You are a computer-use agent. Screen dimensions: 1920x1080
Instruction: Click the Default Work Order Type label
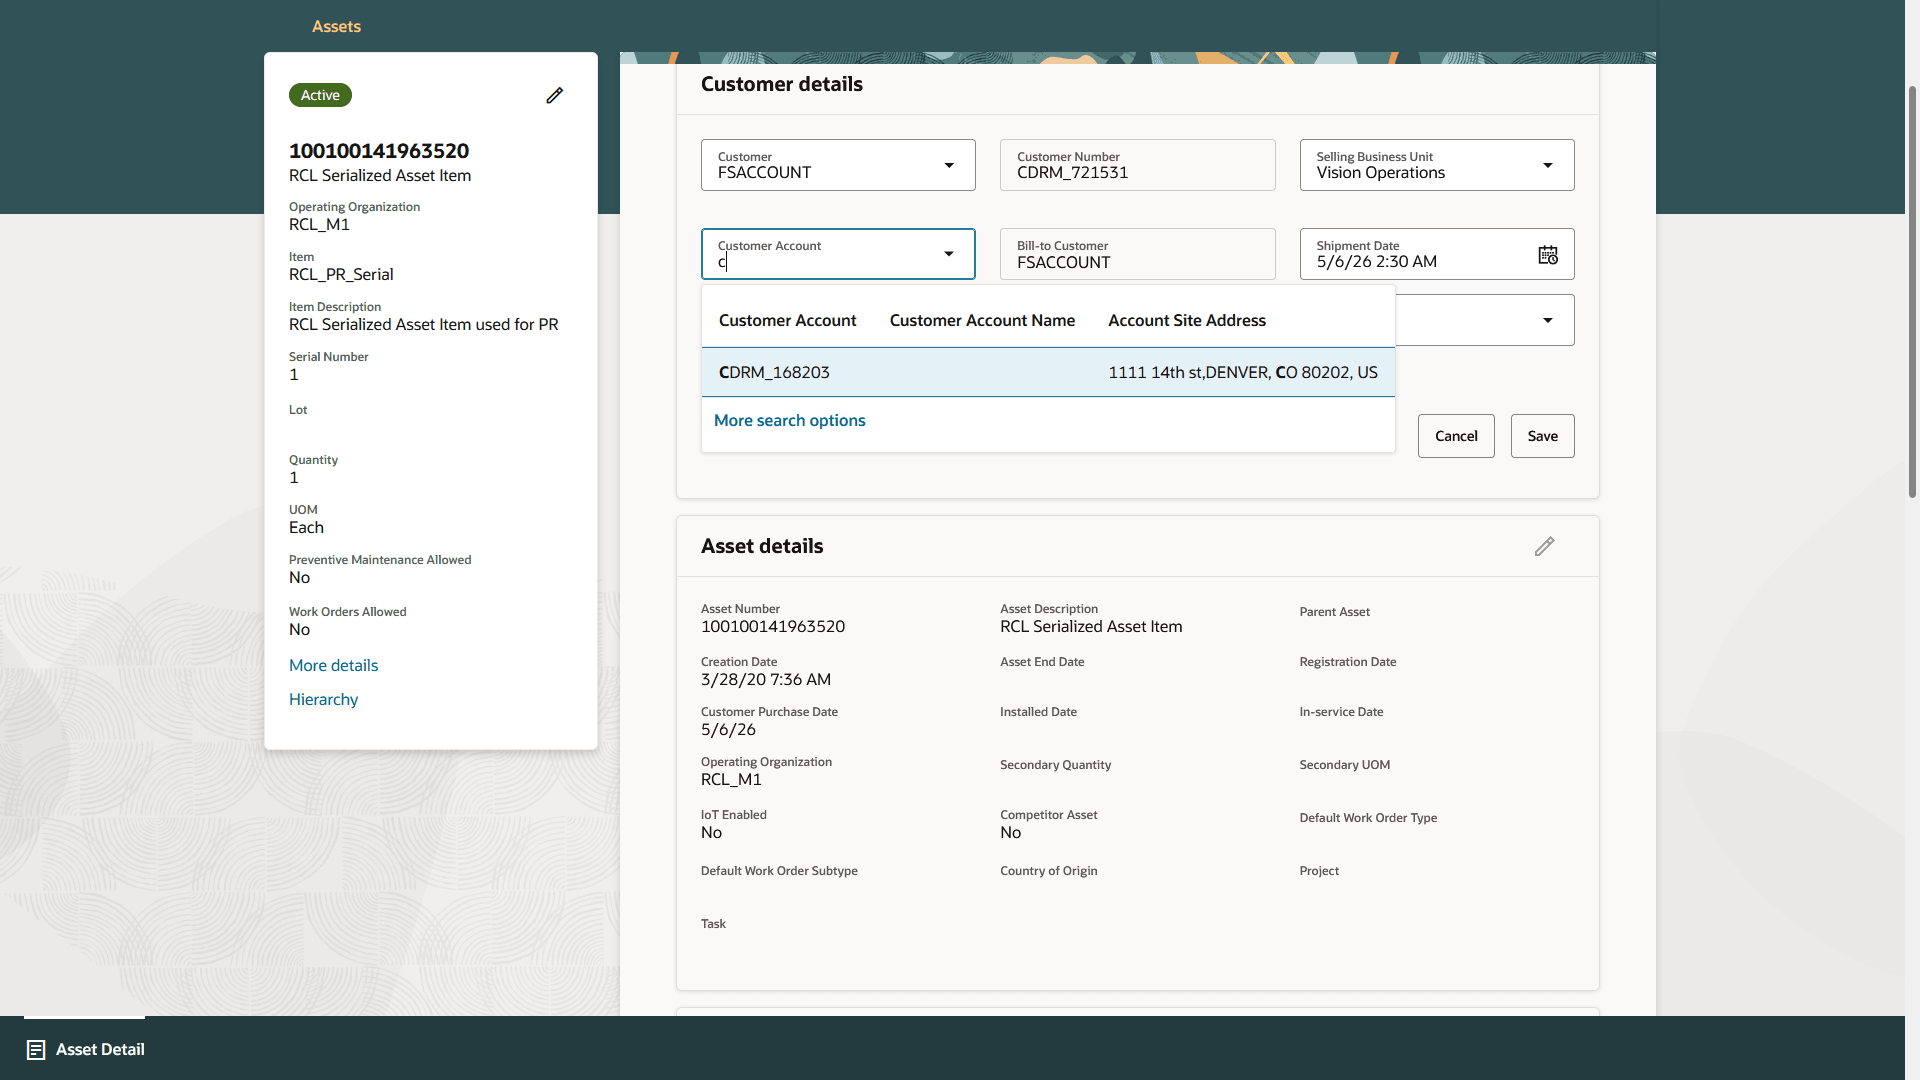pos(1368,817)
